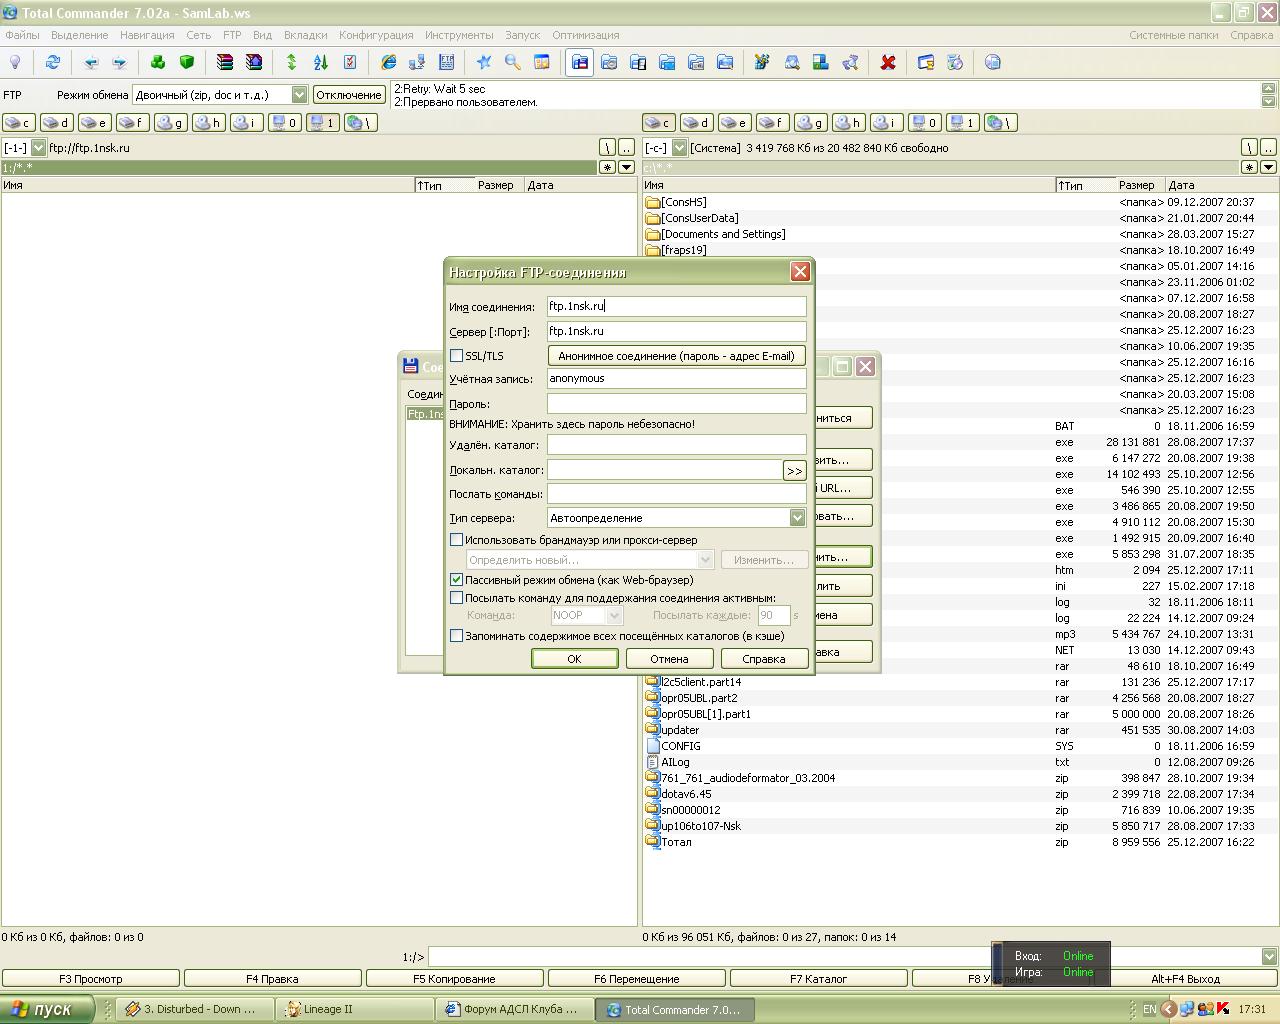Click the FTP document toolbar icon
Viewport: 1280px width, 1024px height.
(446, 62)
